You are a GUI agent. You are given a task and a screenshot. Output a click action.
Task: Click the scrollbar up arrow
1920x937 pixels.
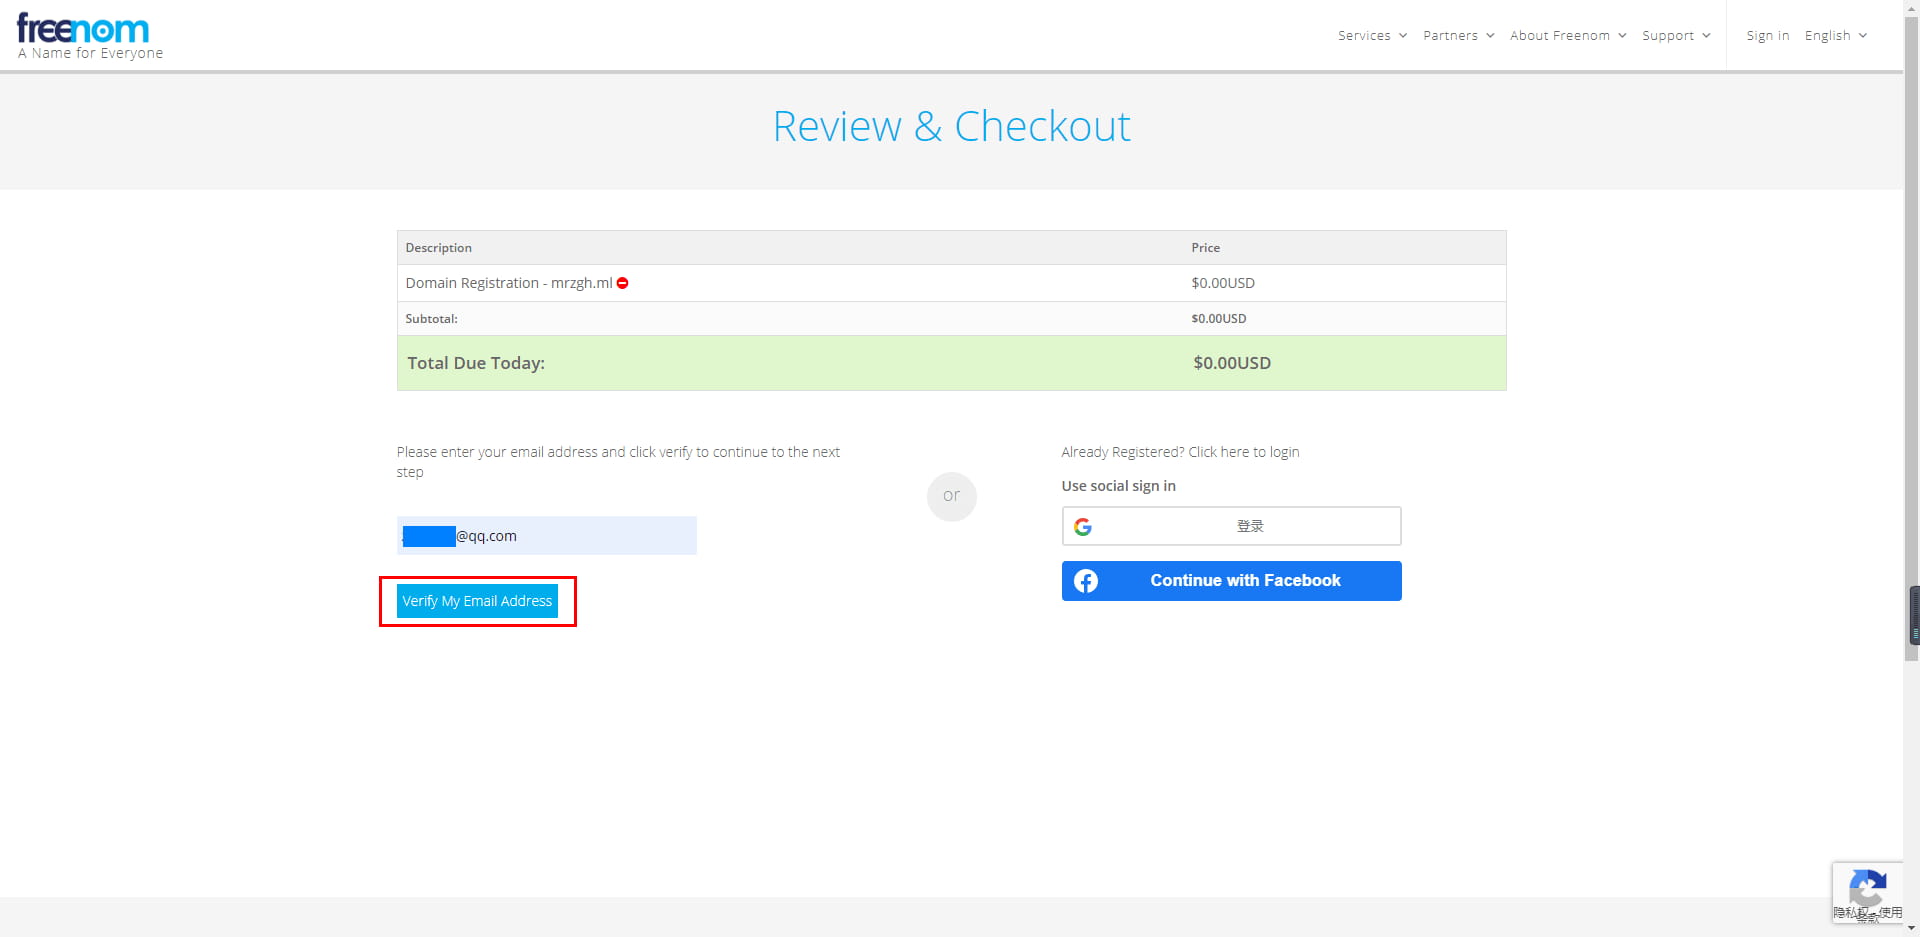pyautogui.click(x=1911, y=7)
